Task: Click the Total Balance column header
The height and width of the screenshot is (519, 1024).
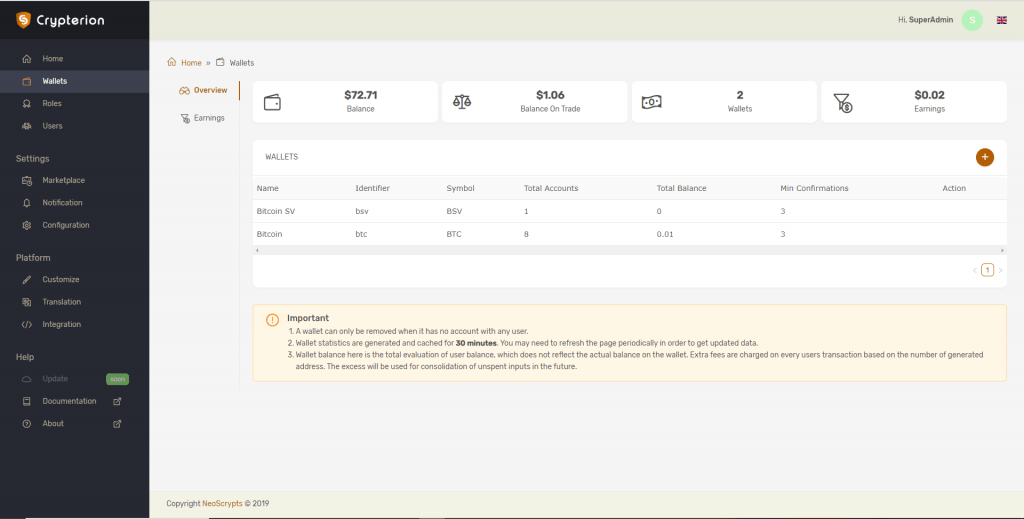Action: [x=681, y=188]
